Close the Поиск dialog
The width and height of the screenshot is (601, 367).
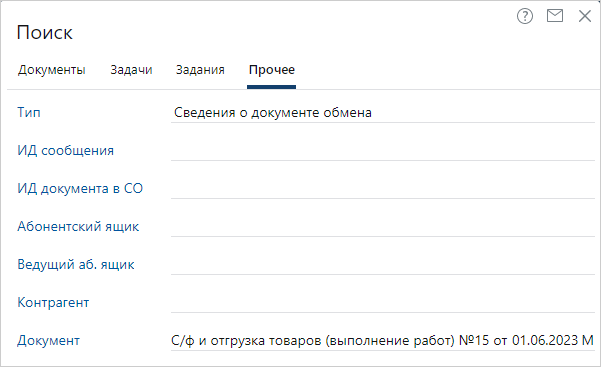(585, 16)
